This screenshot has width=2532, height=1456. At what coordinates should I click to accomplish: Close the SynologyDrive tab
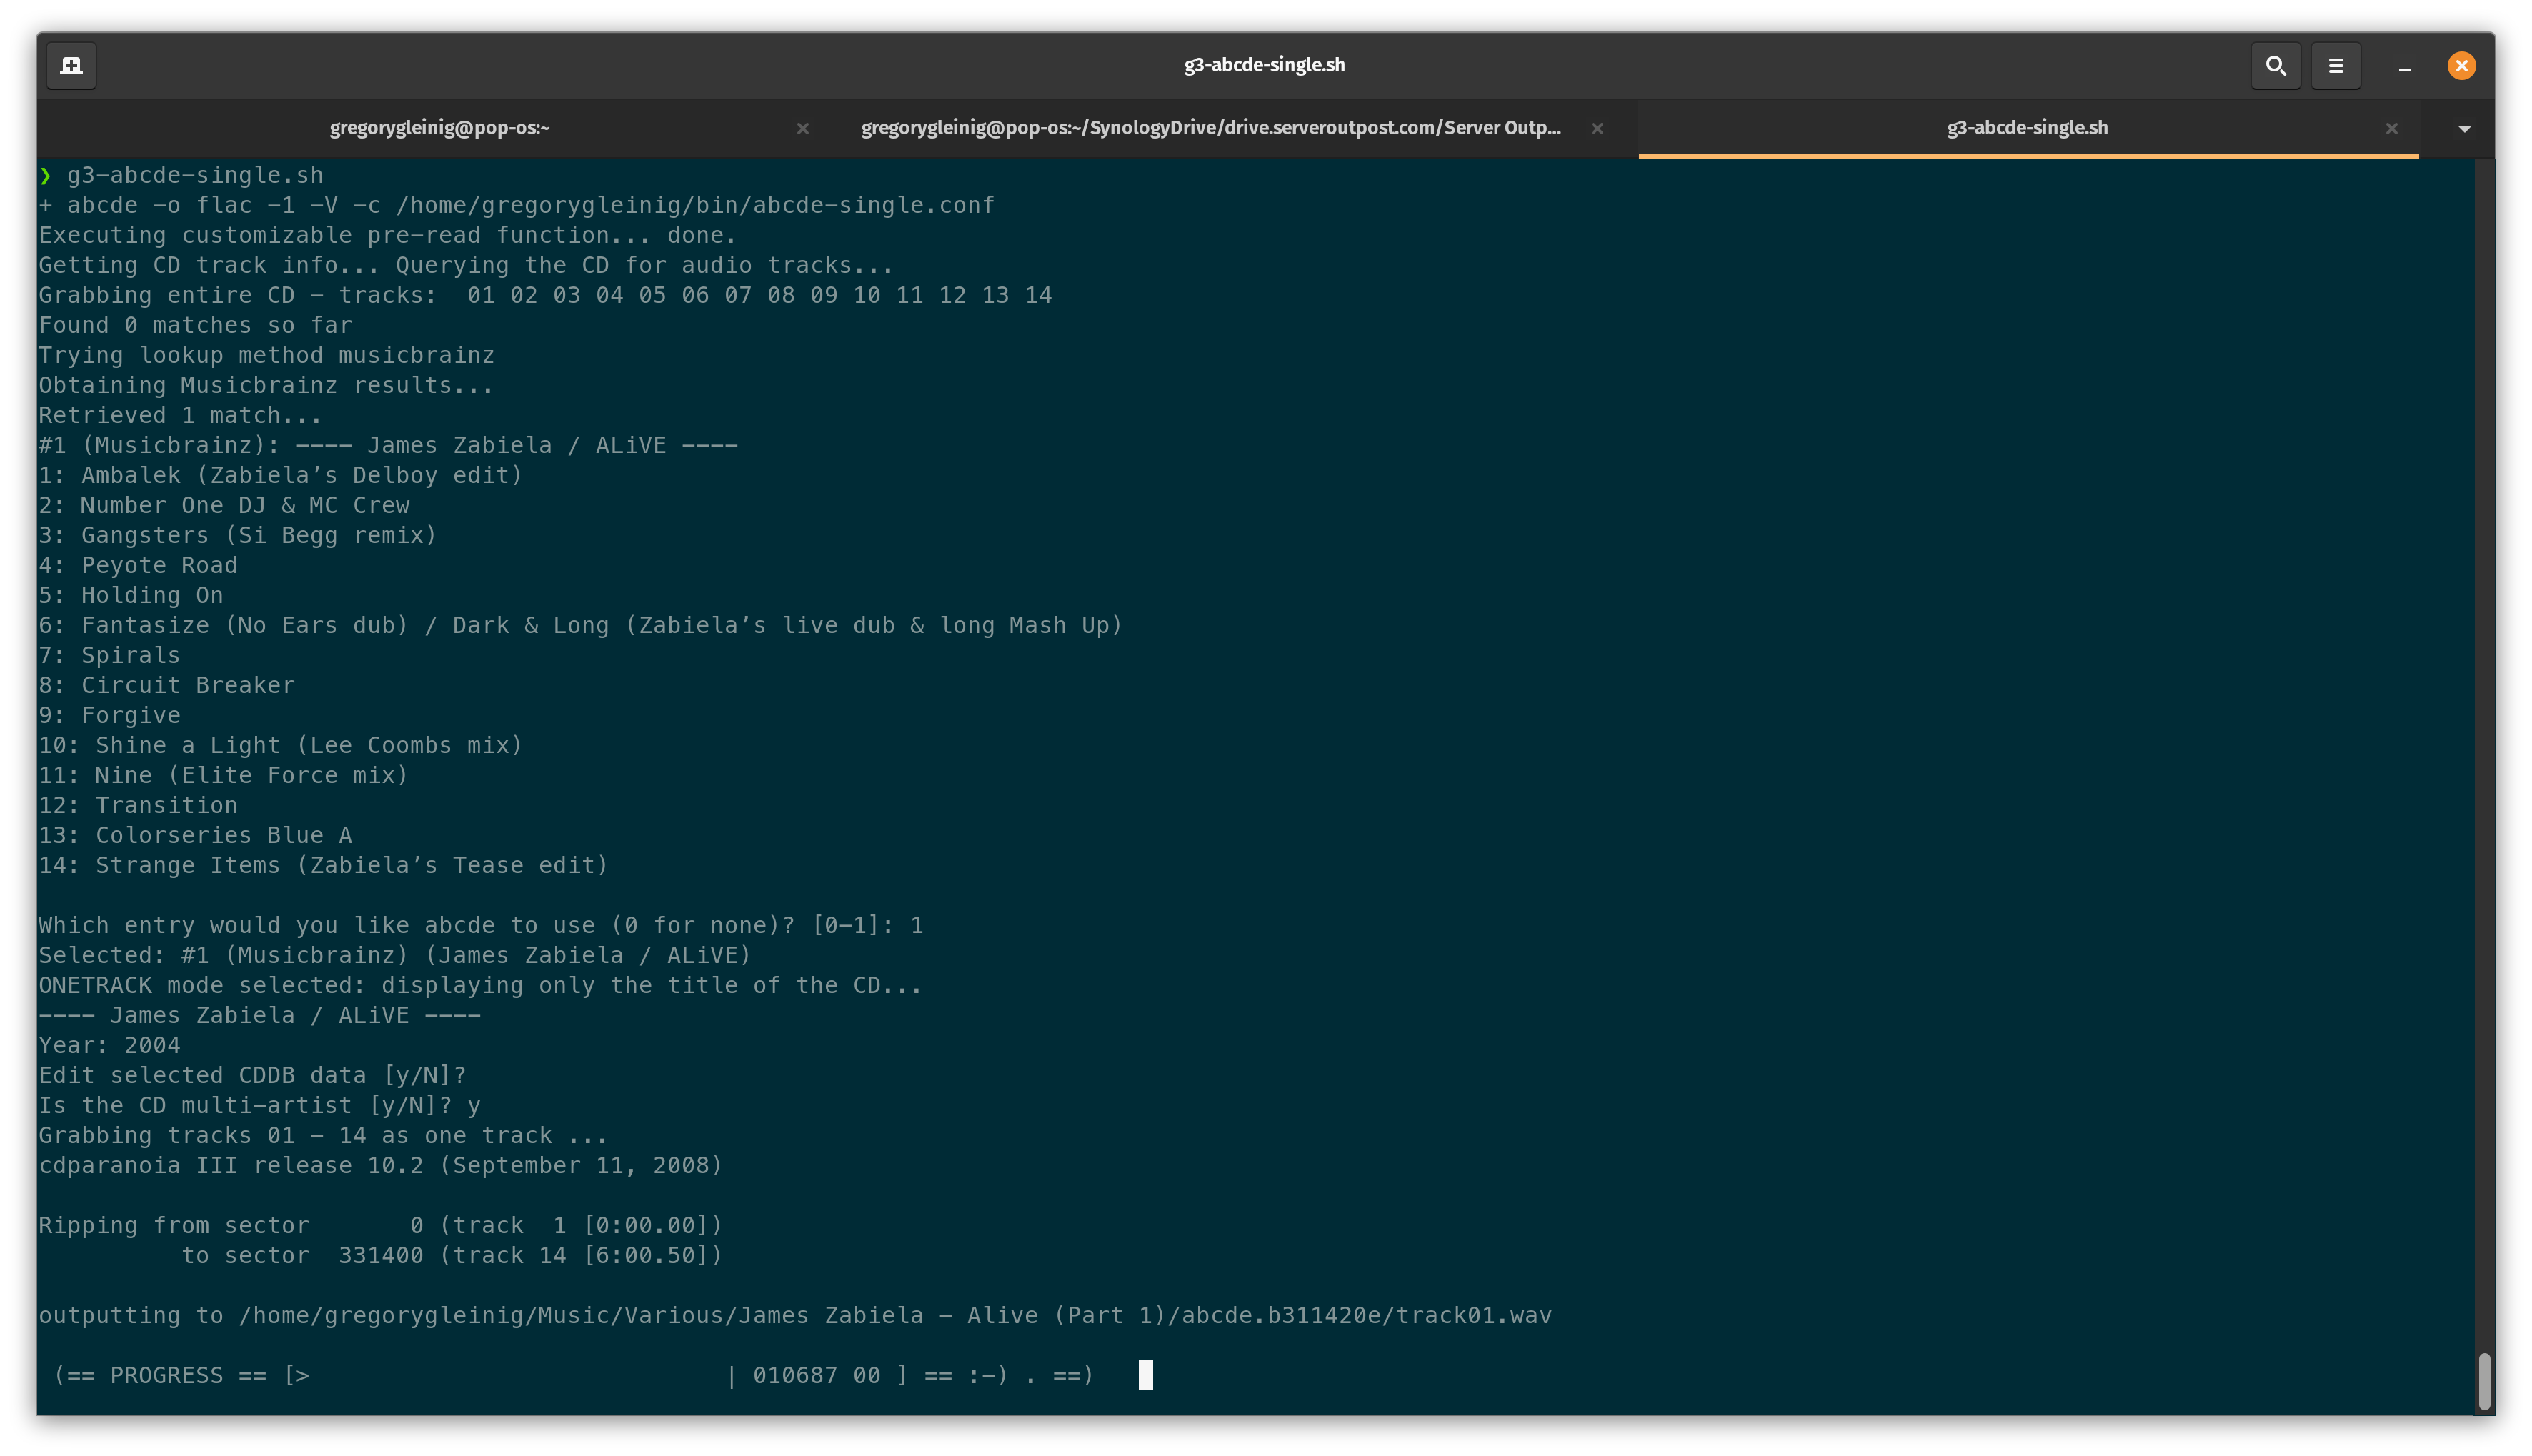tap(1597, 128)
